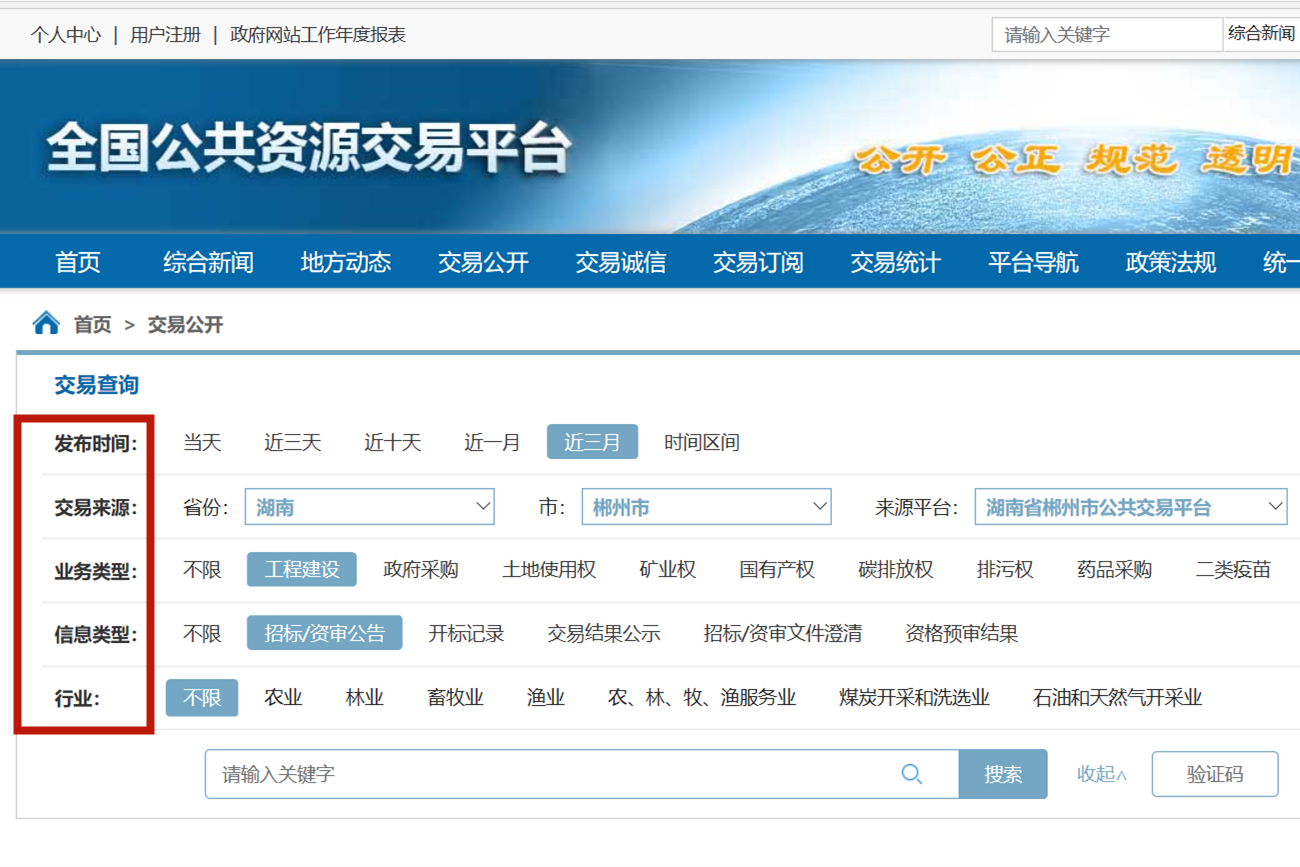Select 资格预审结果 info type
This screenshot has height=867, width=1300.
962,633
